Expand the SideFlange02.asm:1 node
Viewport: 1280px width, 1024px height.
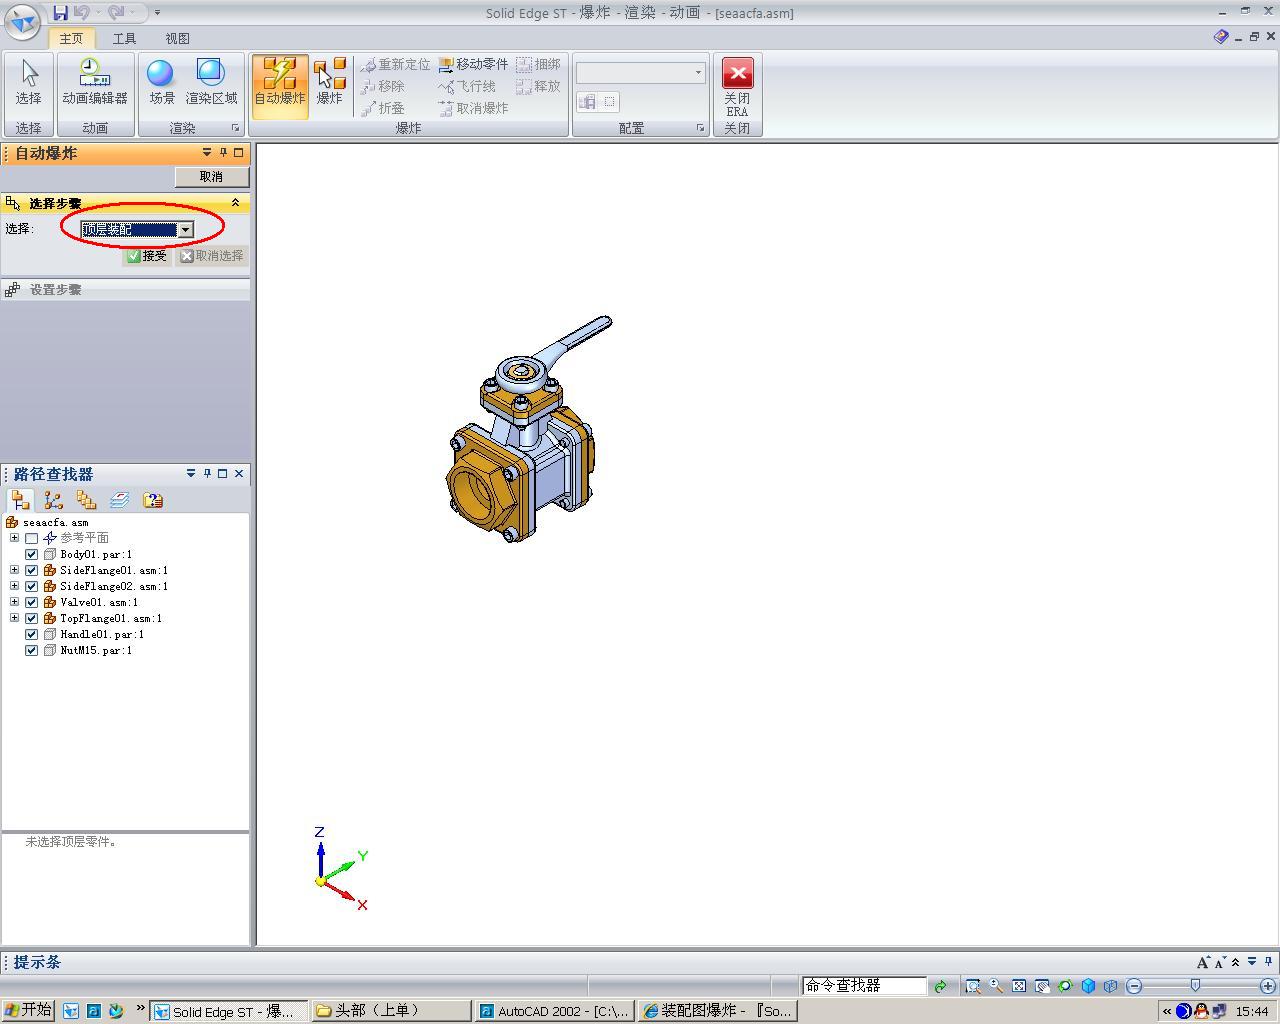coord(14,586)
